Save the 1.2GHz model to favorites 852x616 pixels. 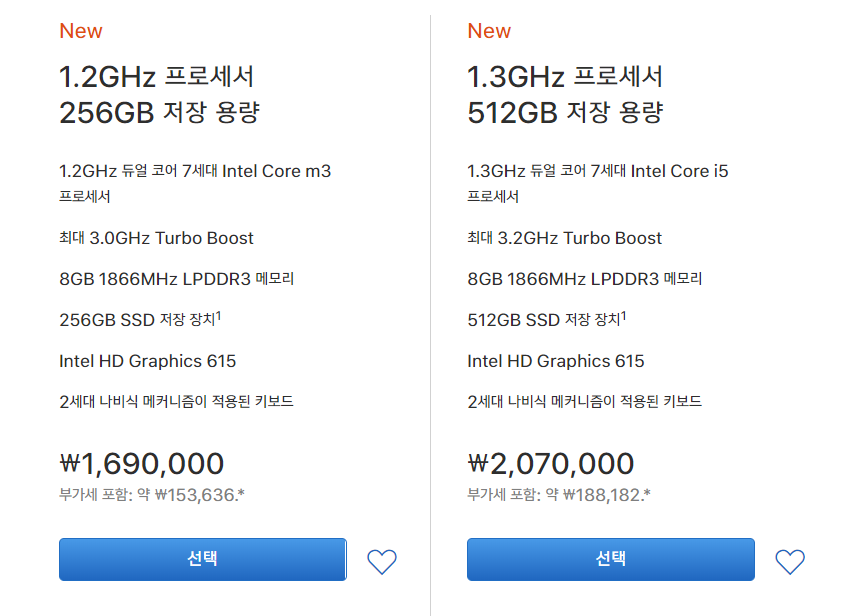[x=382, y=562]
